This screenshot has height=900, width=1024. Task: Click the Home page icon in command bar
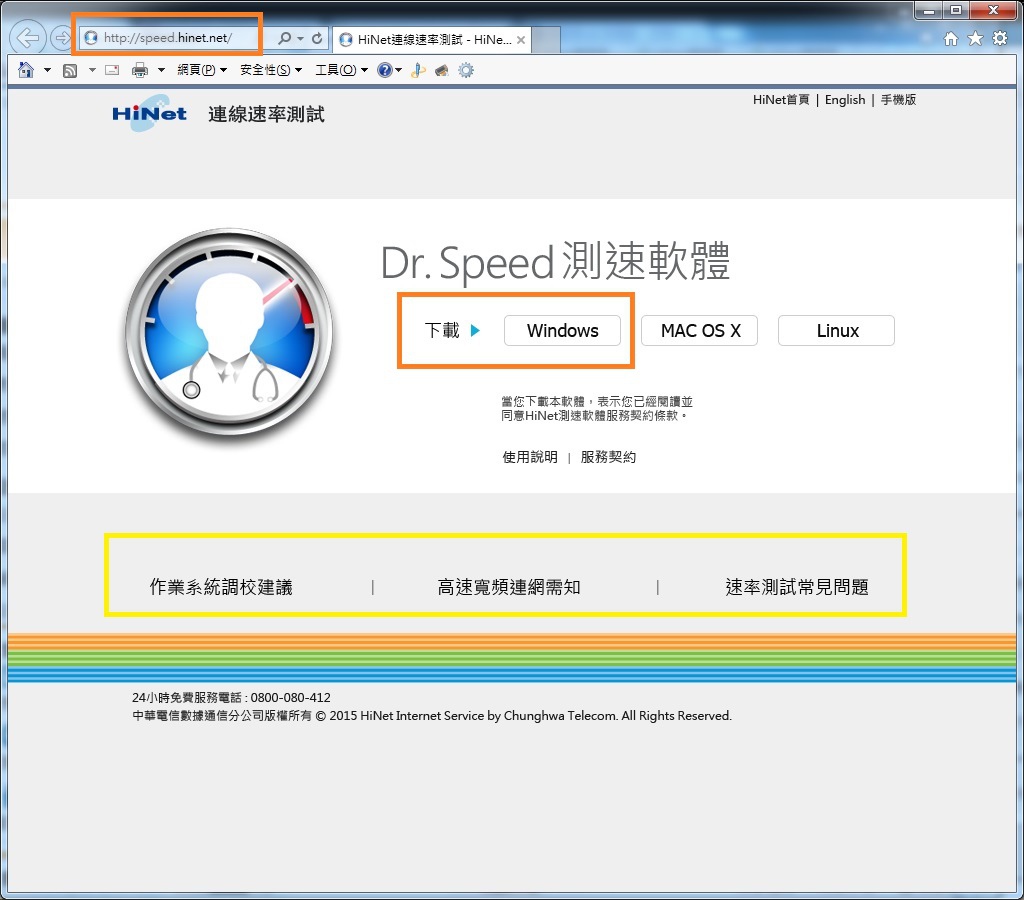point(26,70)
